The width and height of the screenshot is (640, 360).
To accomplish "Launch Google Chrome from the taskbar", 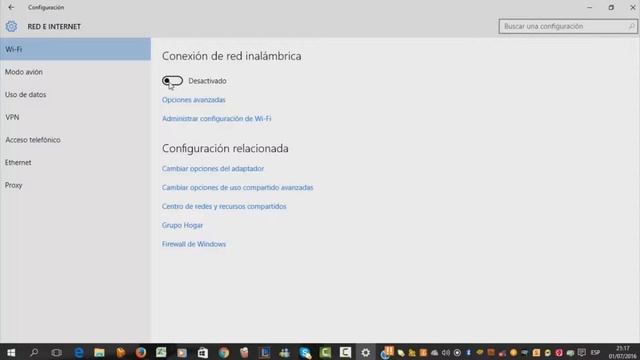I will [x=223, y=352].
